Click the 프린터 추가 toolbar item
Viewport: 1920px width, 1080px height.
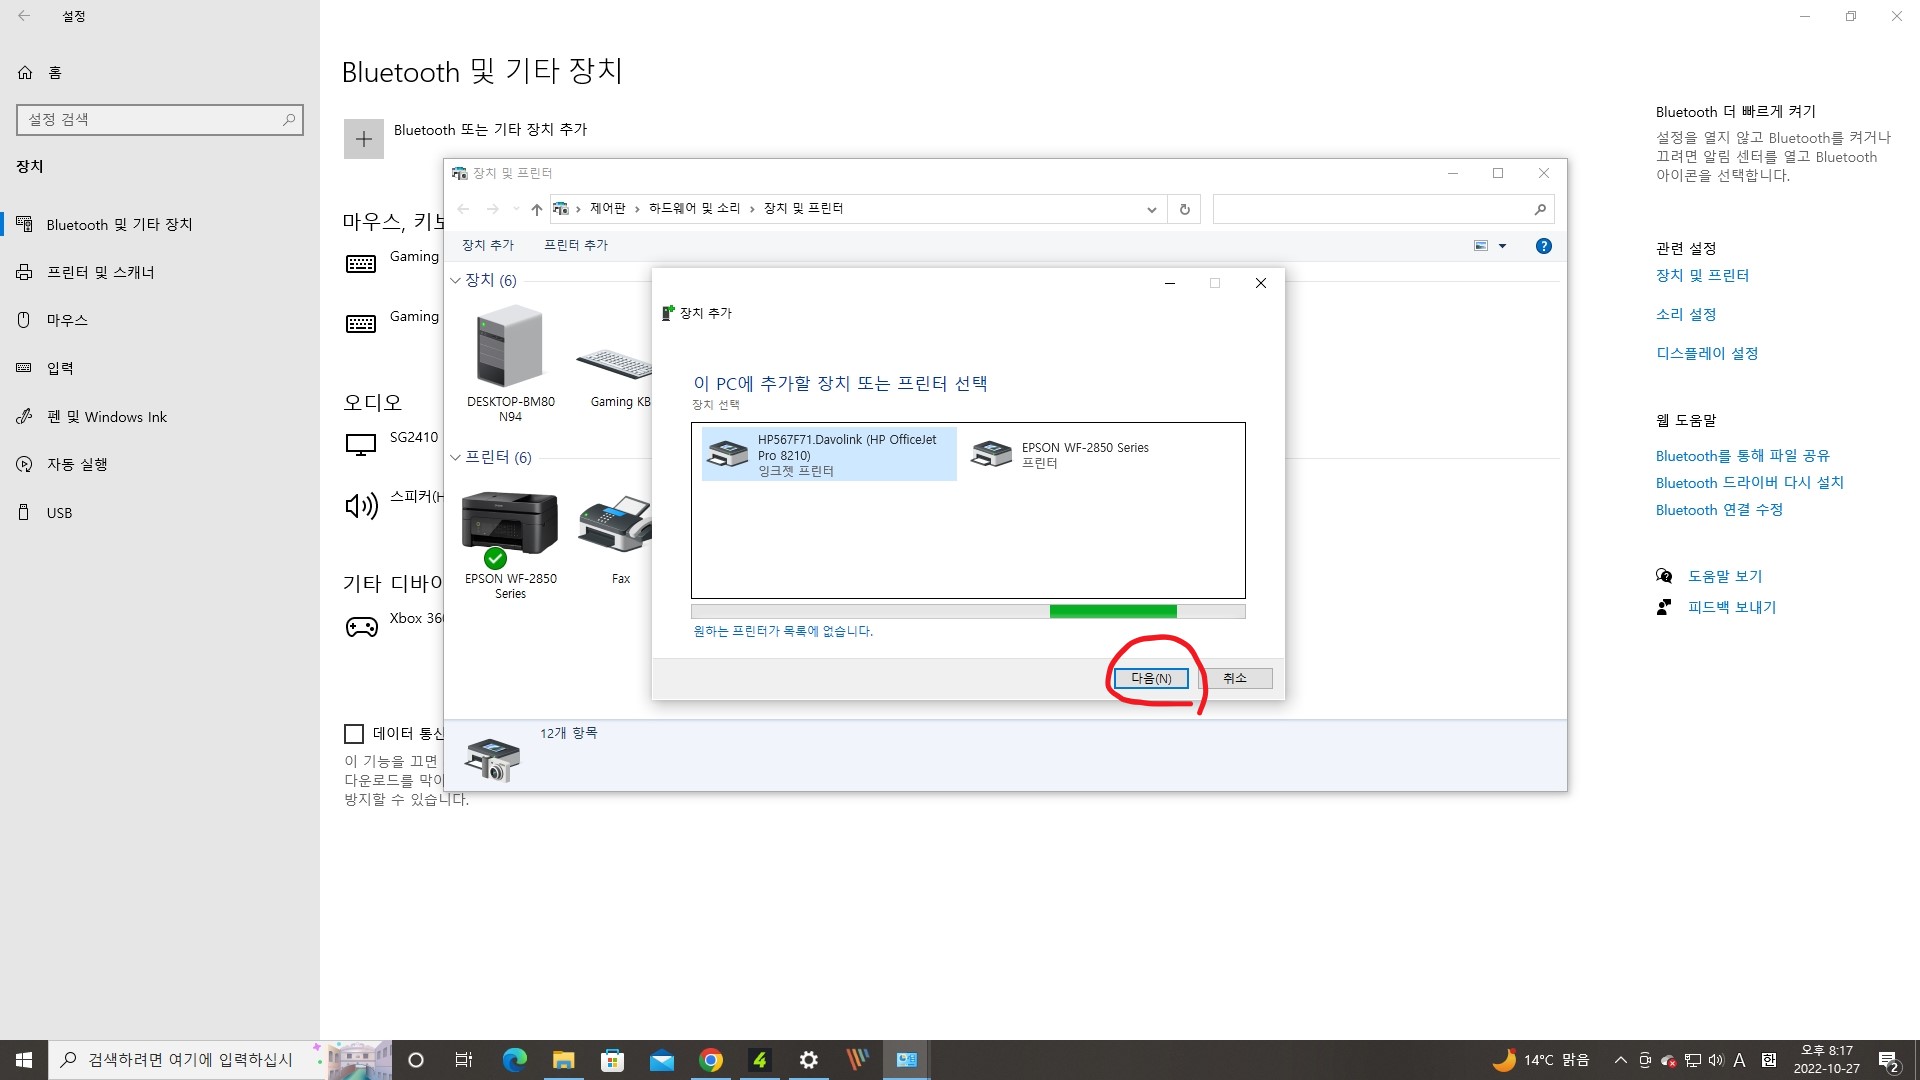pos(575,245)
